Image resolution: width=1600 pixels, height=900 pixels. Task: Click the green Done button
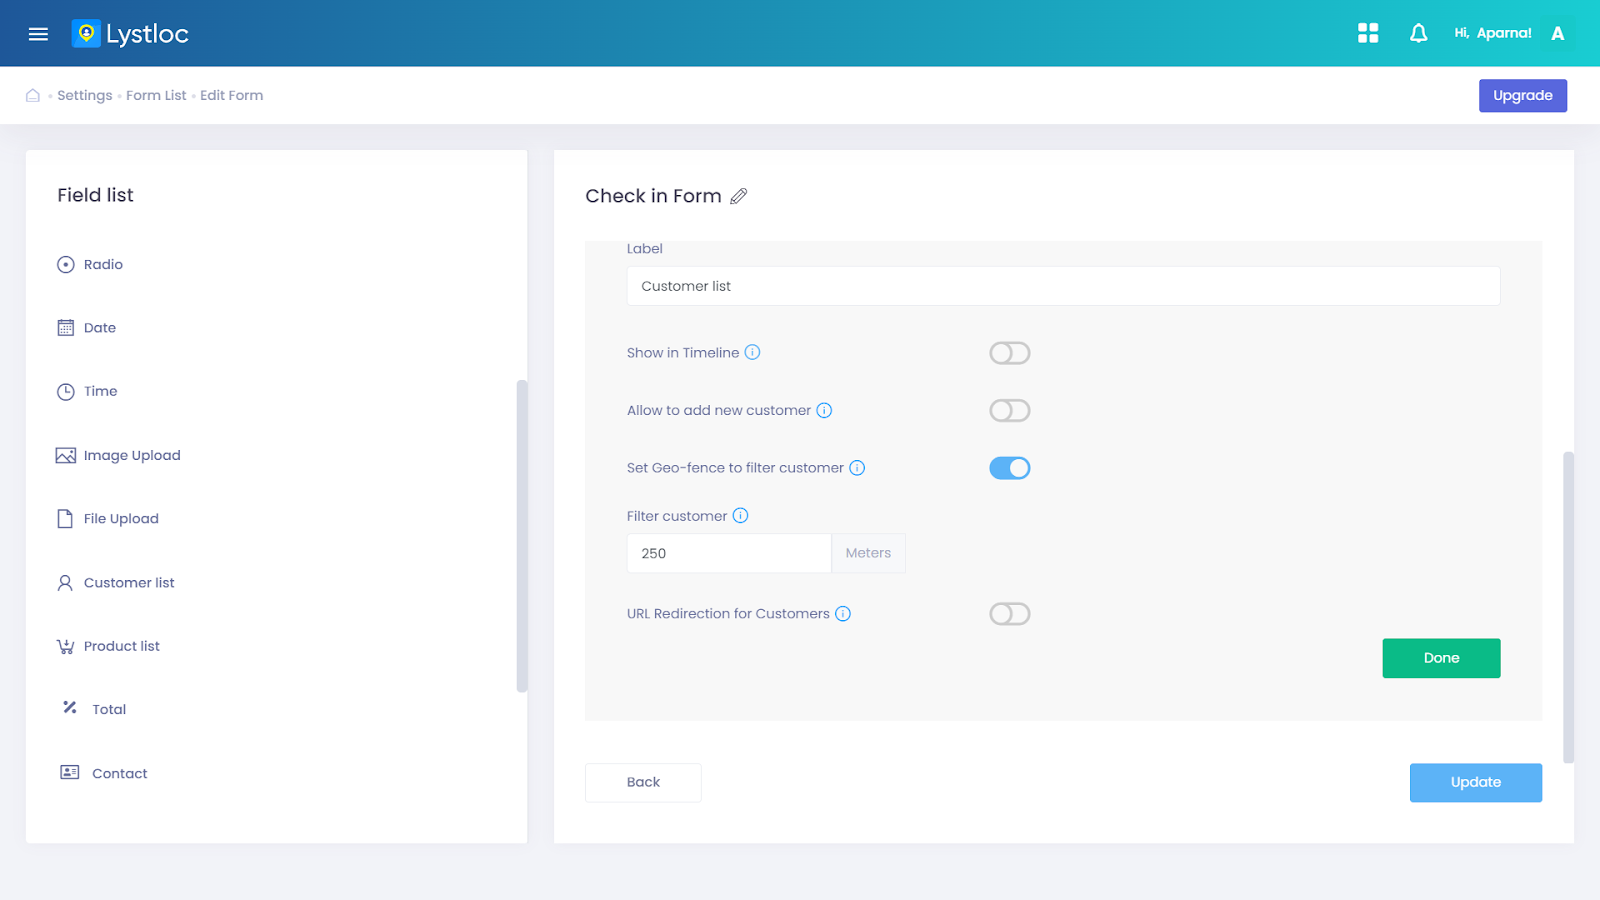[1441, 658]
